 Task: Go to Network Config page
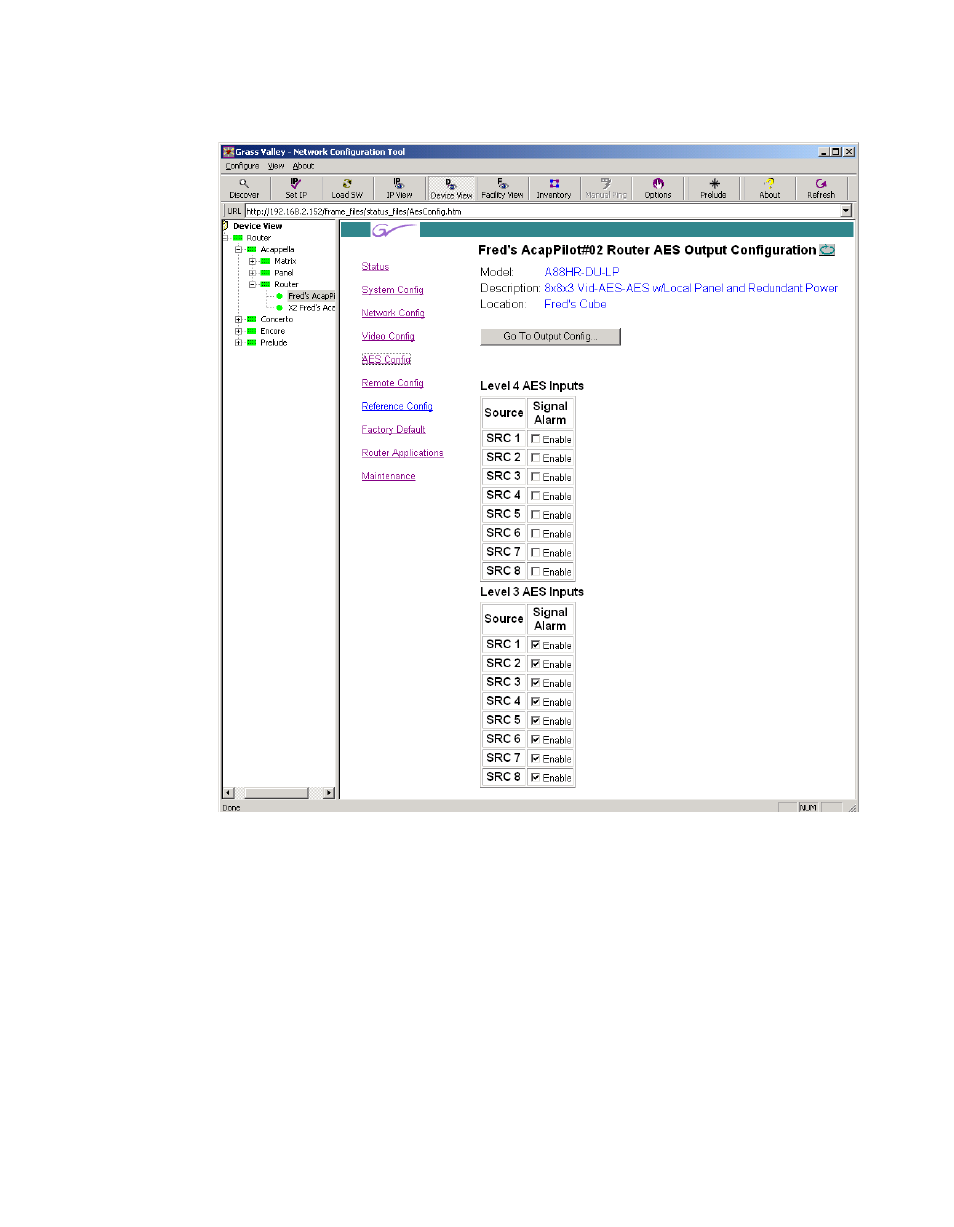[393, 313]
